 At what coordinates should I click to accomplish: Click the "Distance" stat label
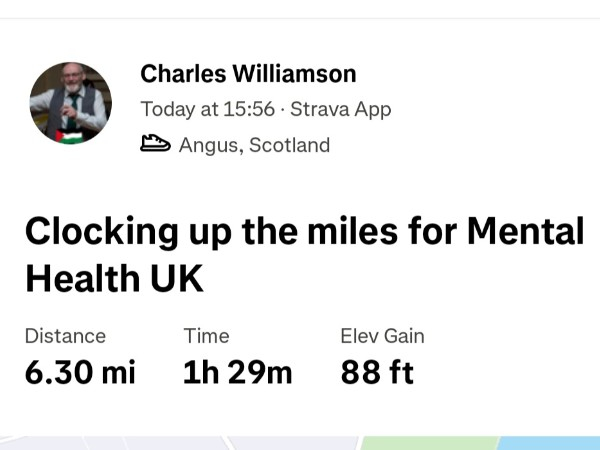coord(65,336)
